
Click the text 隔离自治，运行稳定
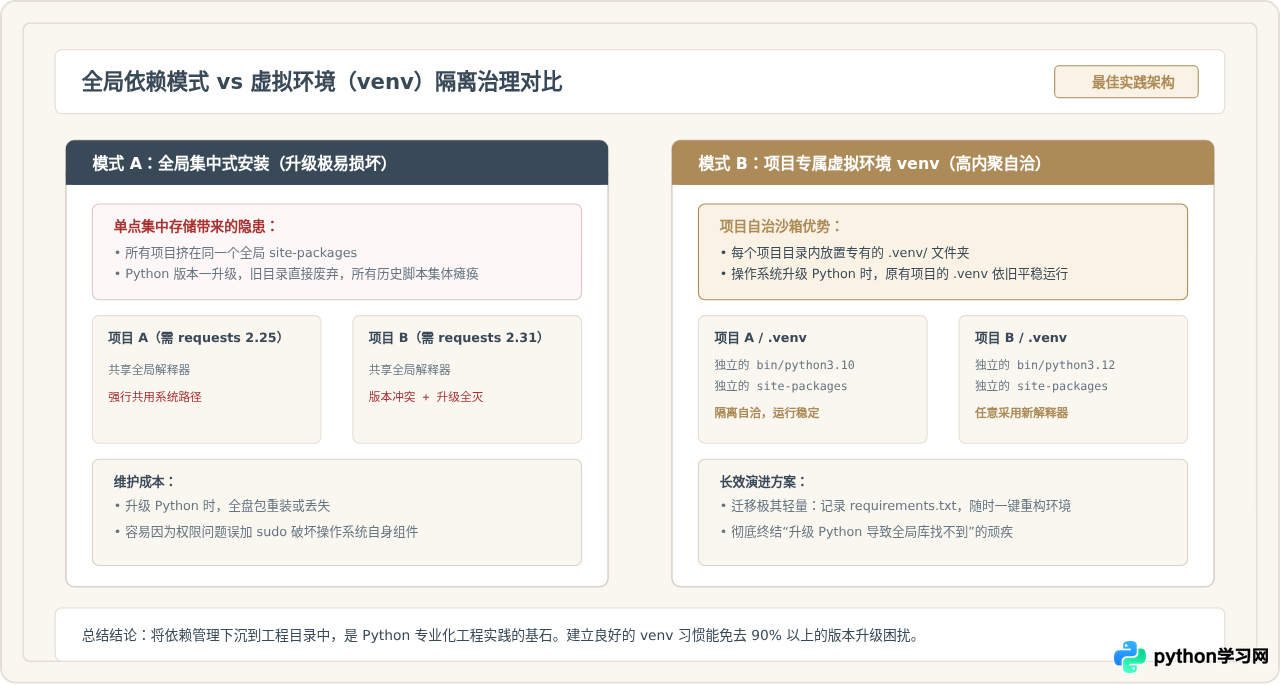[x=767, y=413]
